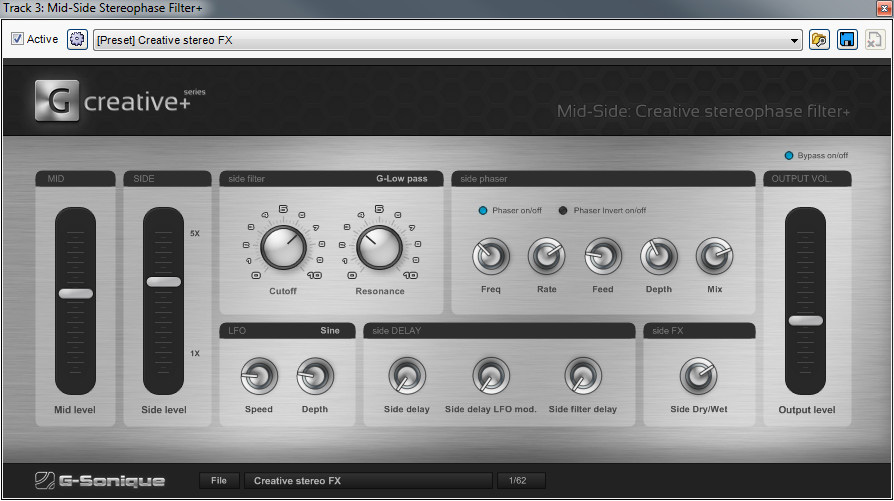Toggle the Phaser Invert on/off LED

coord(563,210)
